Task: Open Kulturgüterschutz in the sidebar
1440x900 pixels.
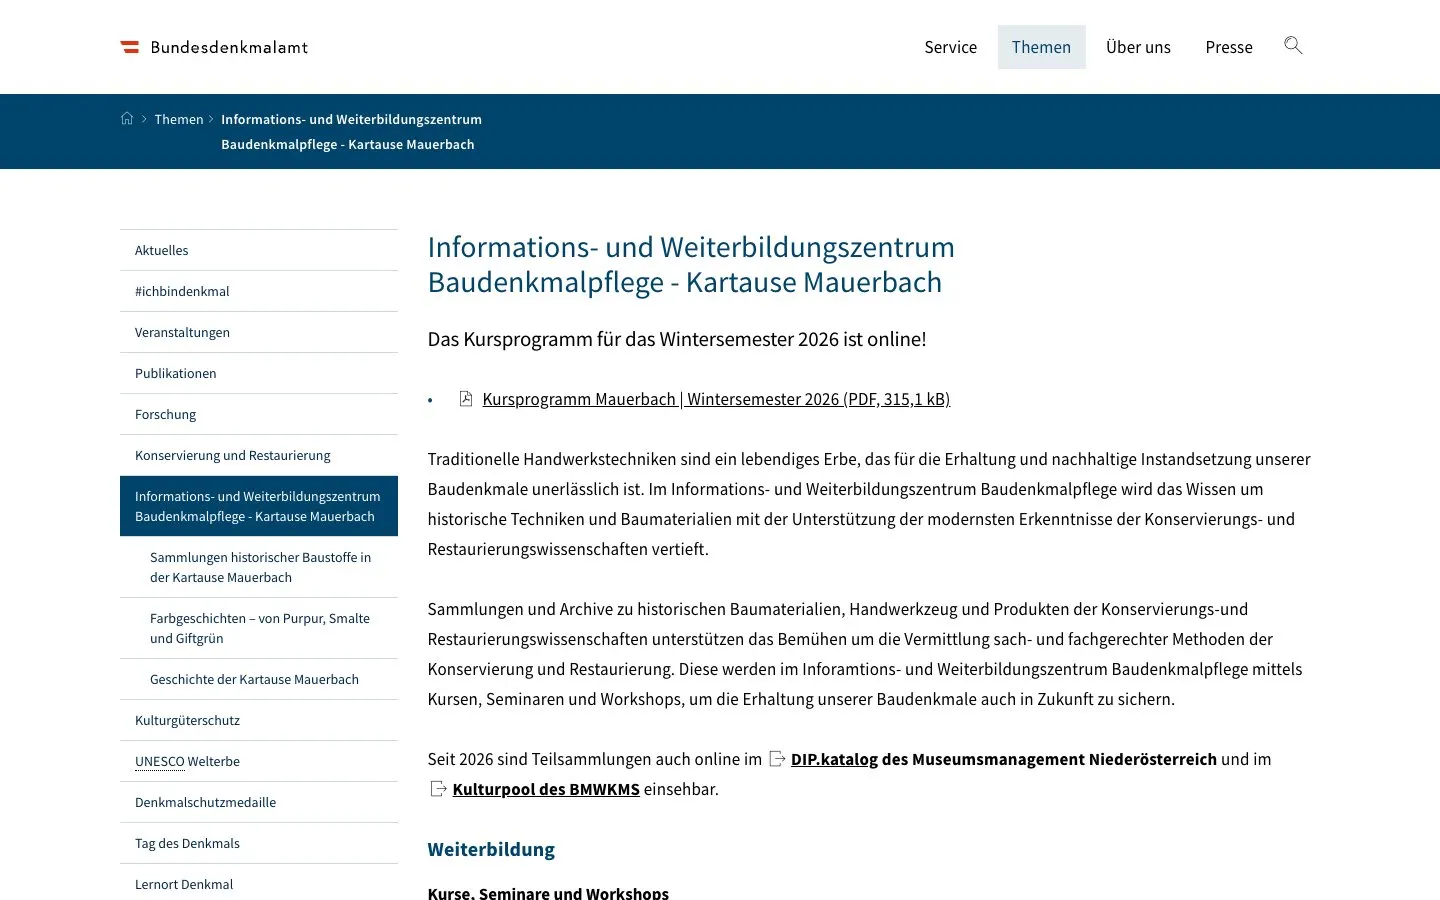Action: point(259,720)
